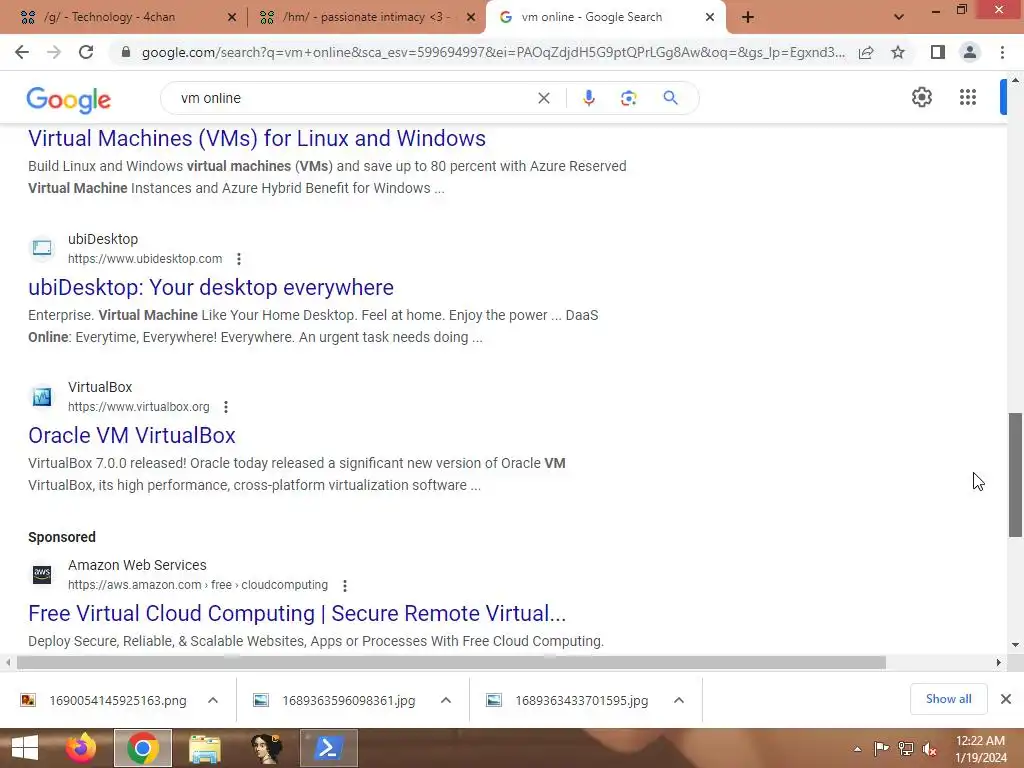
Task: Open Windows Start menu
Action: [25, 748]
